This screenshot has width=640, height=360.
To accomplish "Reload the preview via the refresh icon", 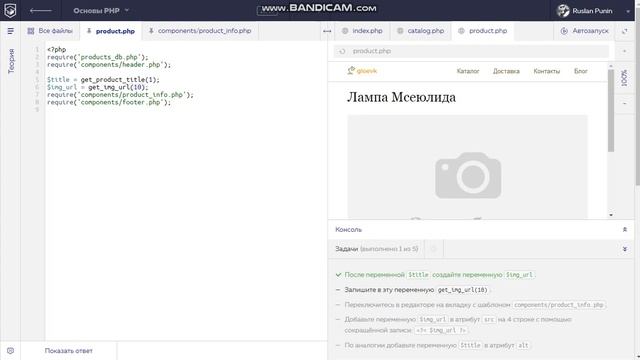I will 342,51.
